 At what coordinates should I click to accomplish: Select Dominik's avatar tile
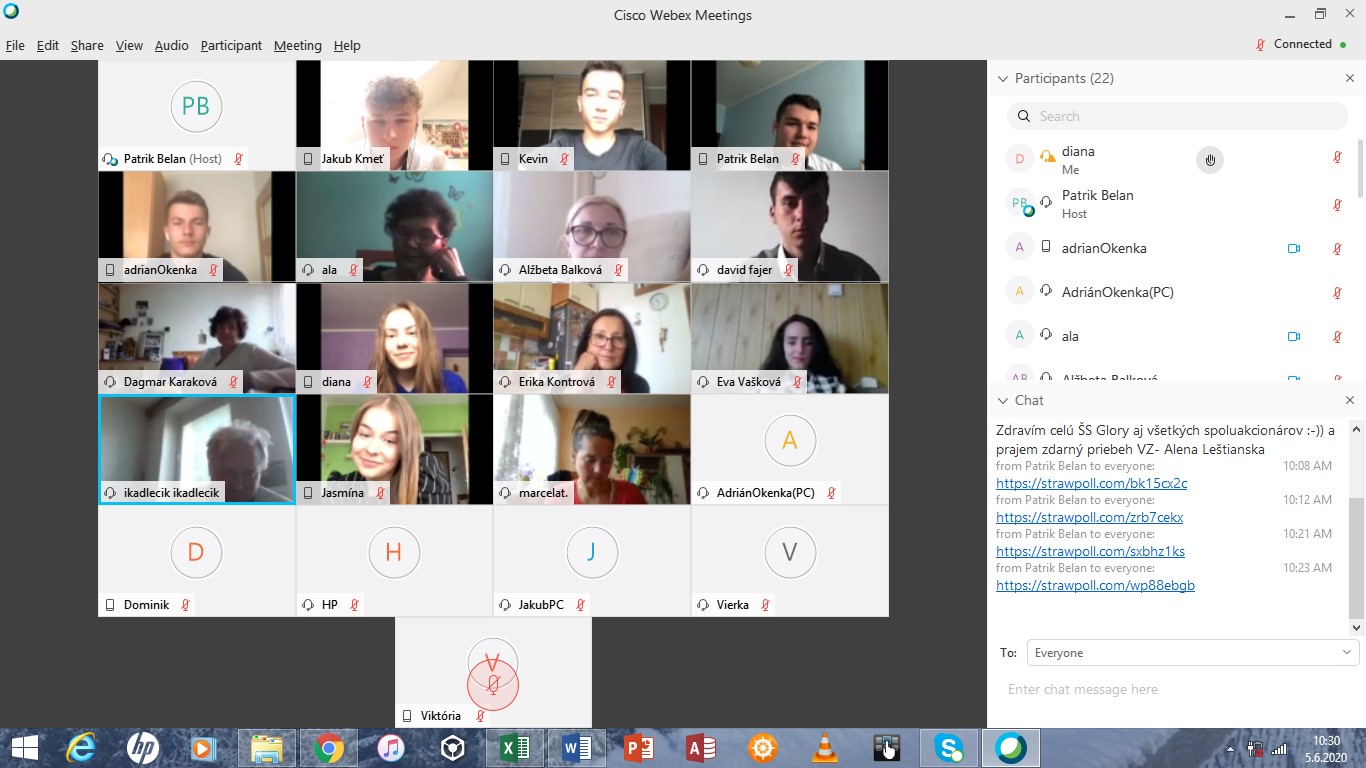click(197, 560)
